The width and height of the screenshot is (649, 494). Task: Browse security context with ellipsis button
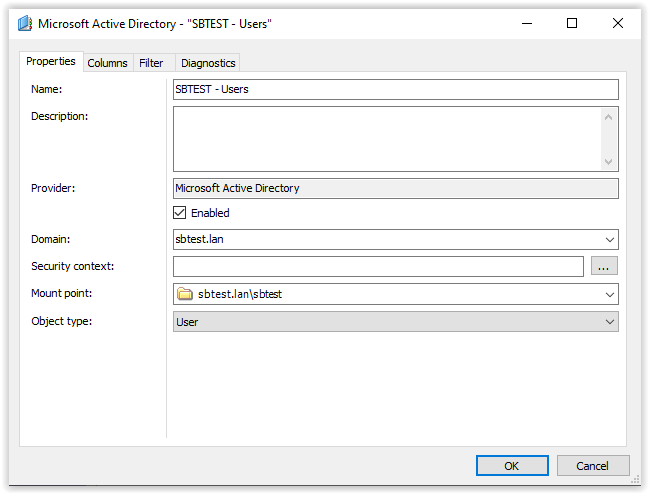coord(604,266)
